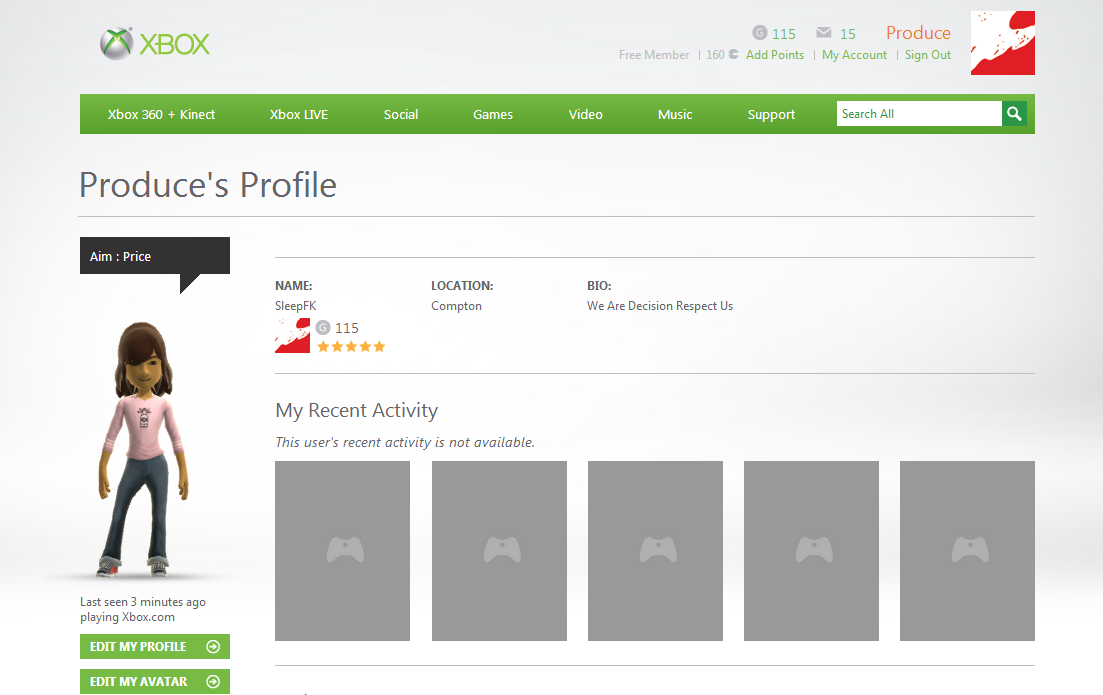Open the Xbox LIVE menu
Image resolution: width=1103 pixels, height=695 pixels.
(299, 114)
